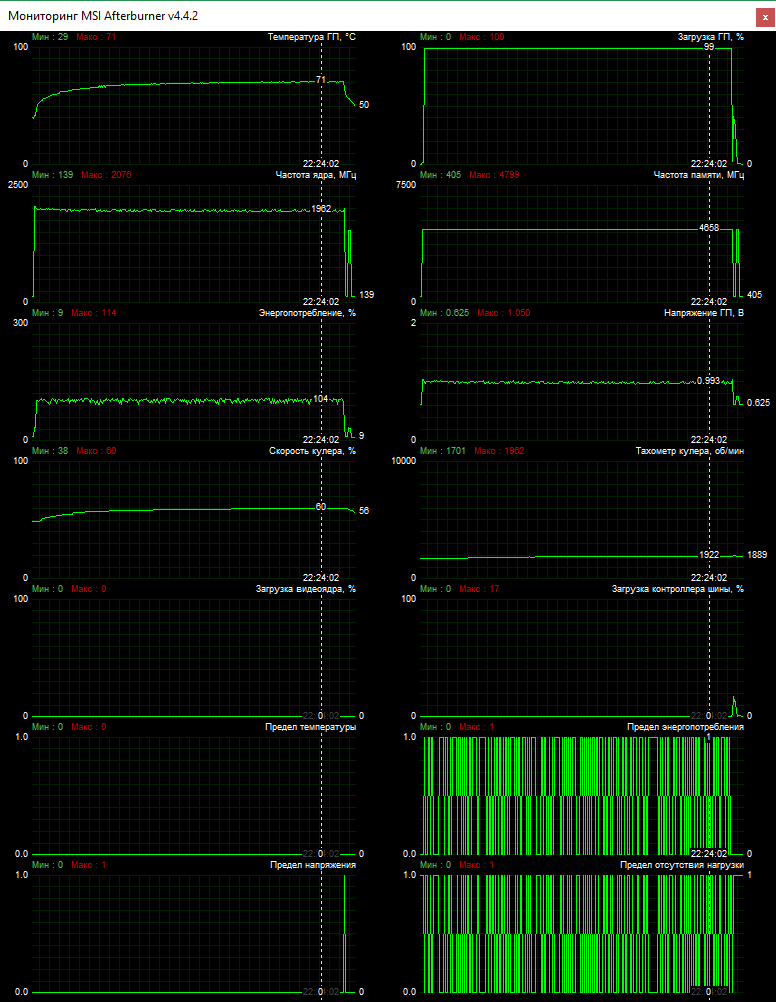Click the 4658 value on memory clock graph
The width and height of the screenshot is (776, 1002).
click(709, 228)
